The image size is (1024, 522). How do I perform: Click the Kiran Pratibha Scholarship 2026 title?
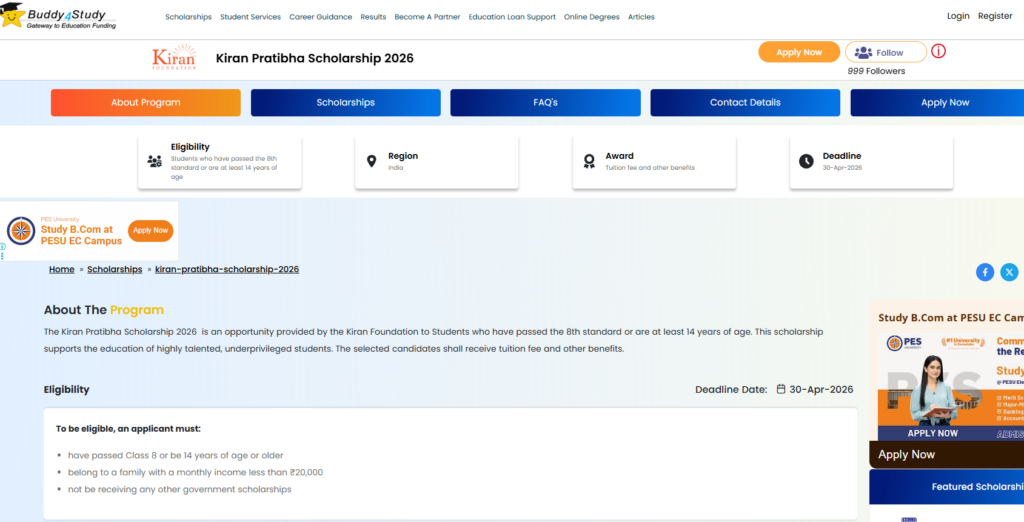click(315, 58)
